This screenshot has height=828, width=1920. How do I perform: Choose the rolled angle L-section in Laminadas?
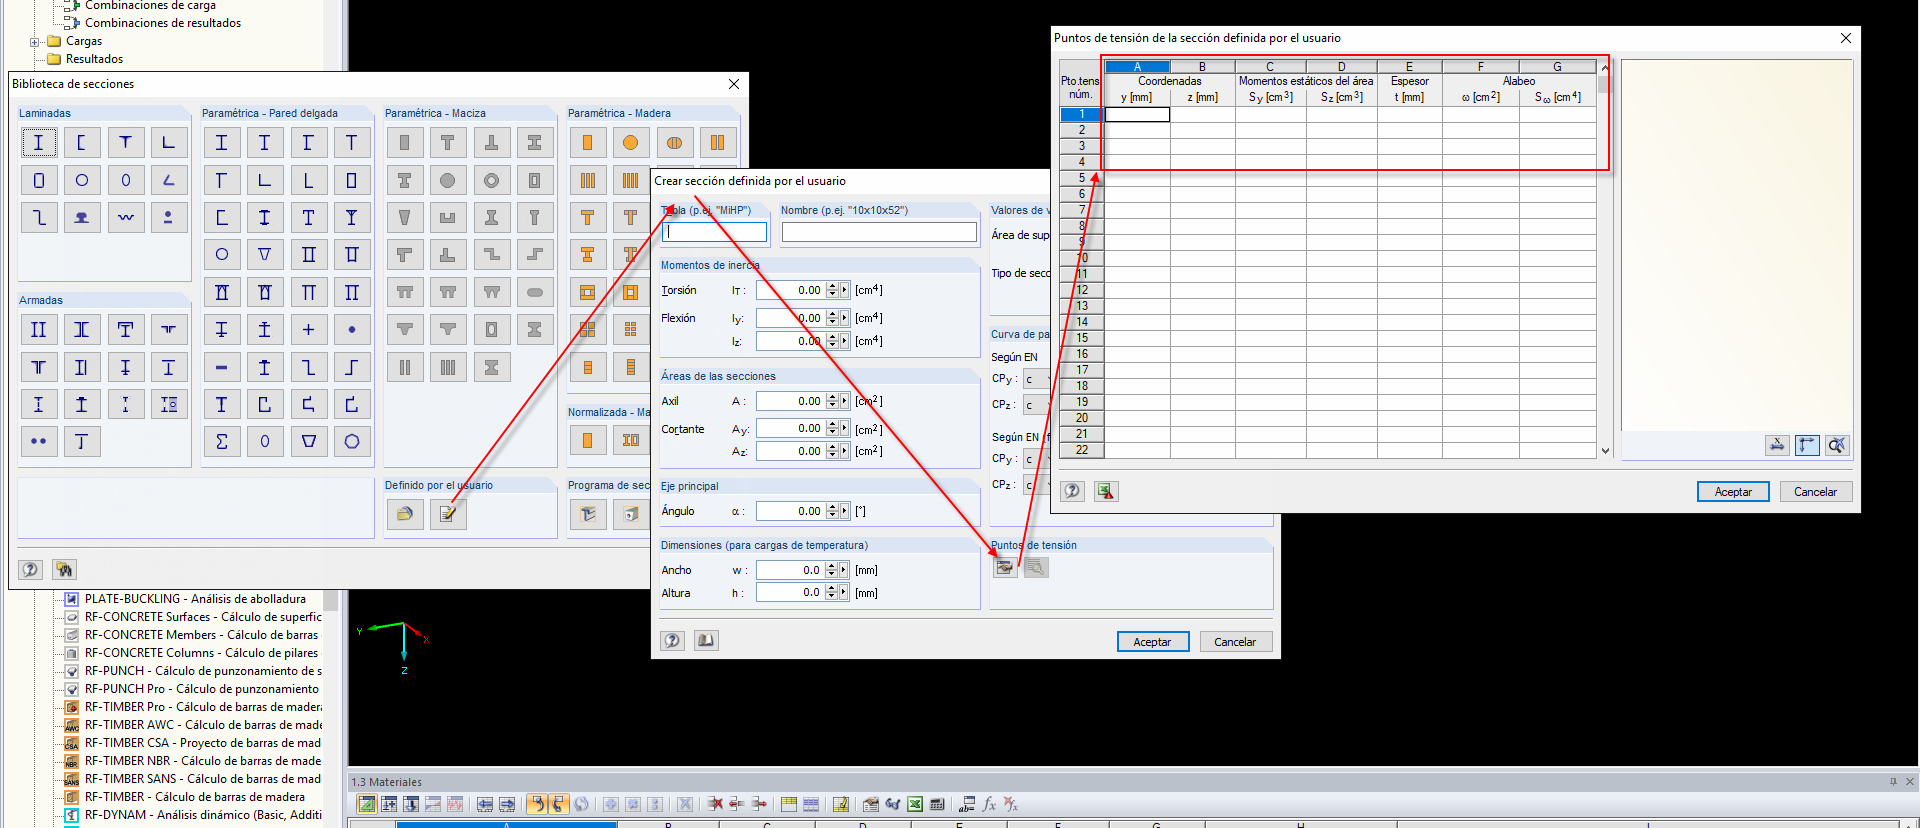tap(168, 143)
